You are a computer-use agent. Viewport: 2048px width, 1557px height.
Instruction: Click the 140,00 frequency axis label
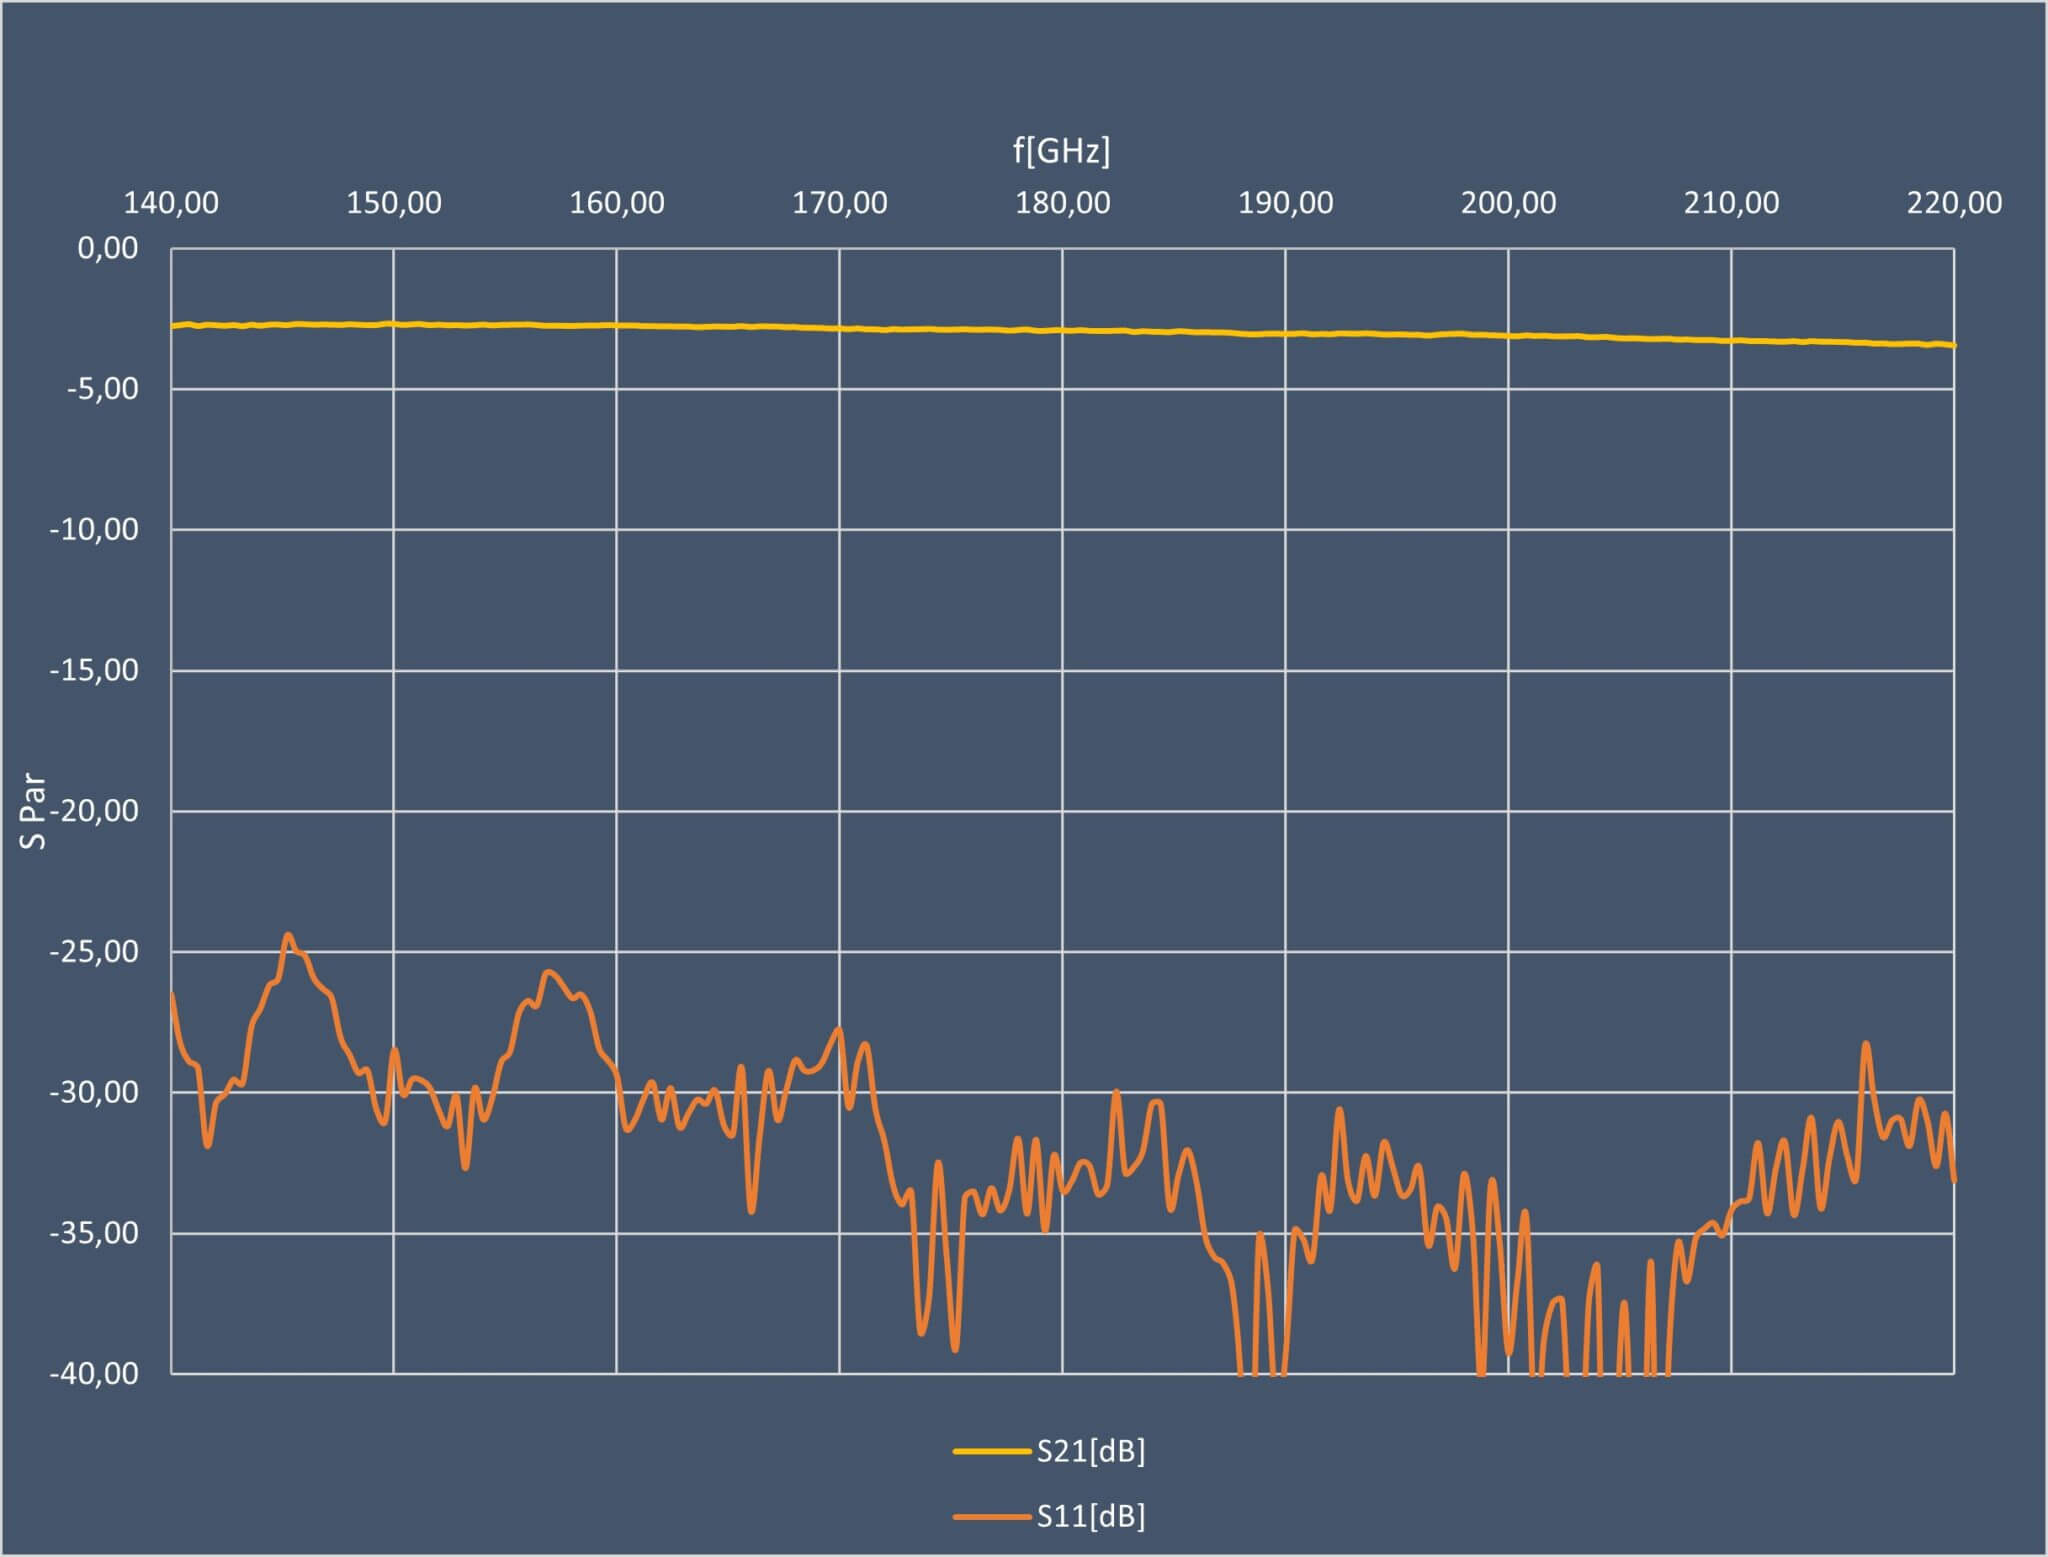coord(171,203)
